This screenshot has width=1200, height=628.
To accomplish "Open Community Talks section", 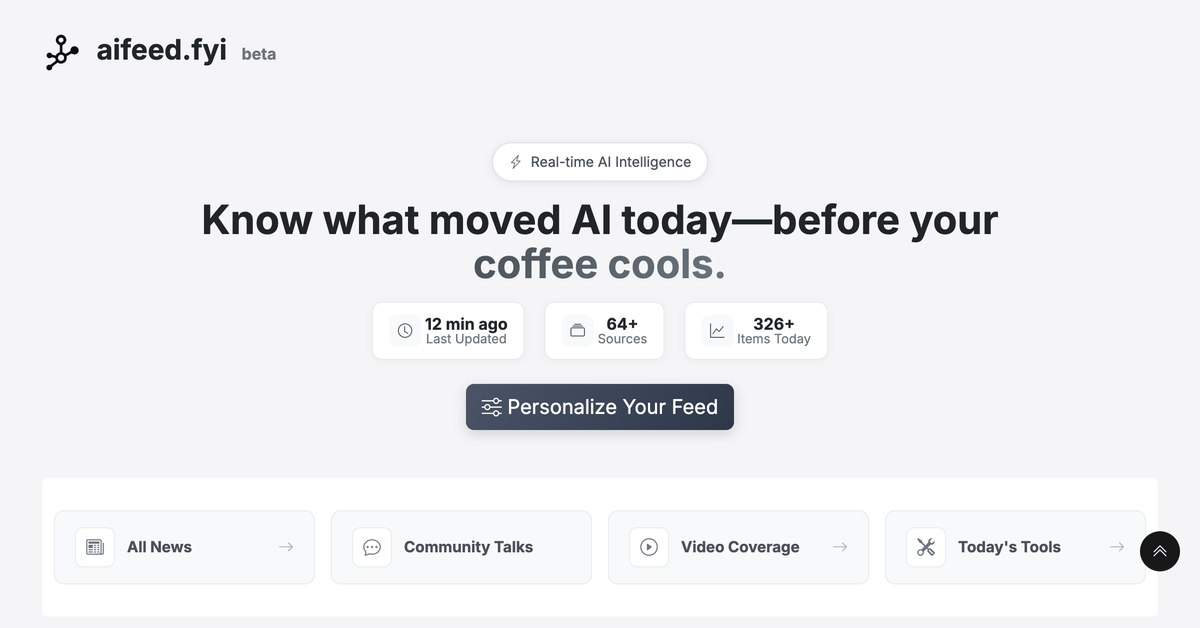I will 468,547.
